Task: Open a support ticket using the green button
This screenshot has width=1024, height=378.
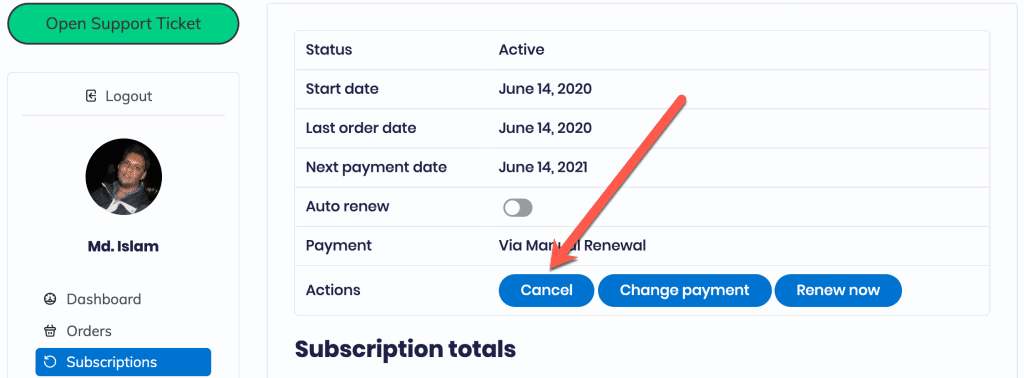Action: coord(123,24)
